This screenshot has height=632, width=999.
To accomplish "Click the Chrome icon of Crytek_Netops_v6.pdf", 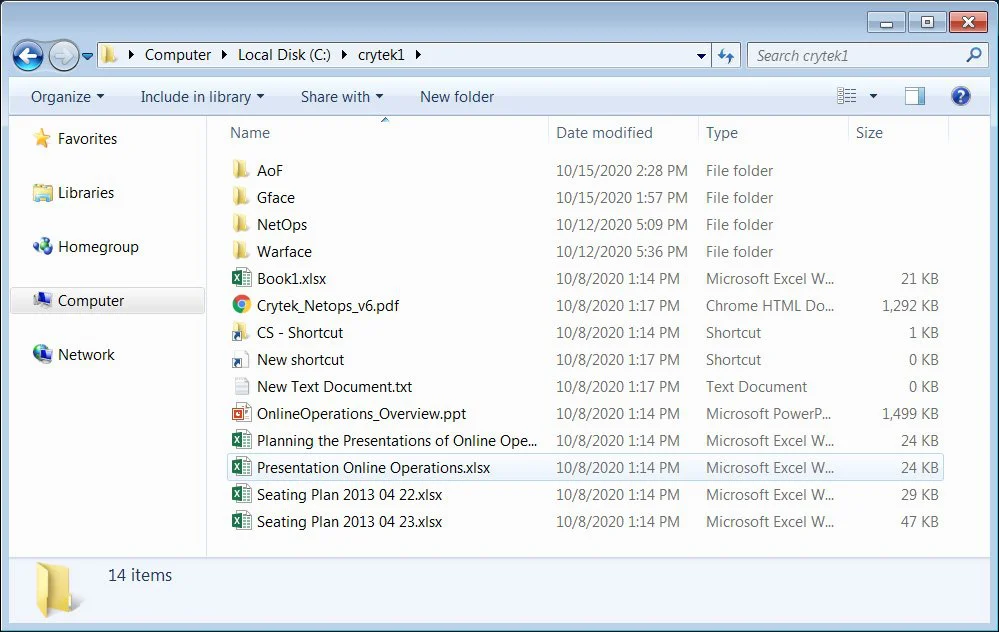I will [x=241, y=305].
